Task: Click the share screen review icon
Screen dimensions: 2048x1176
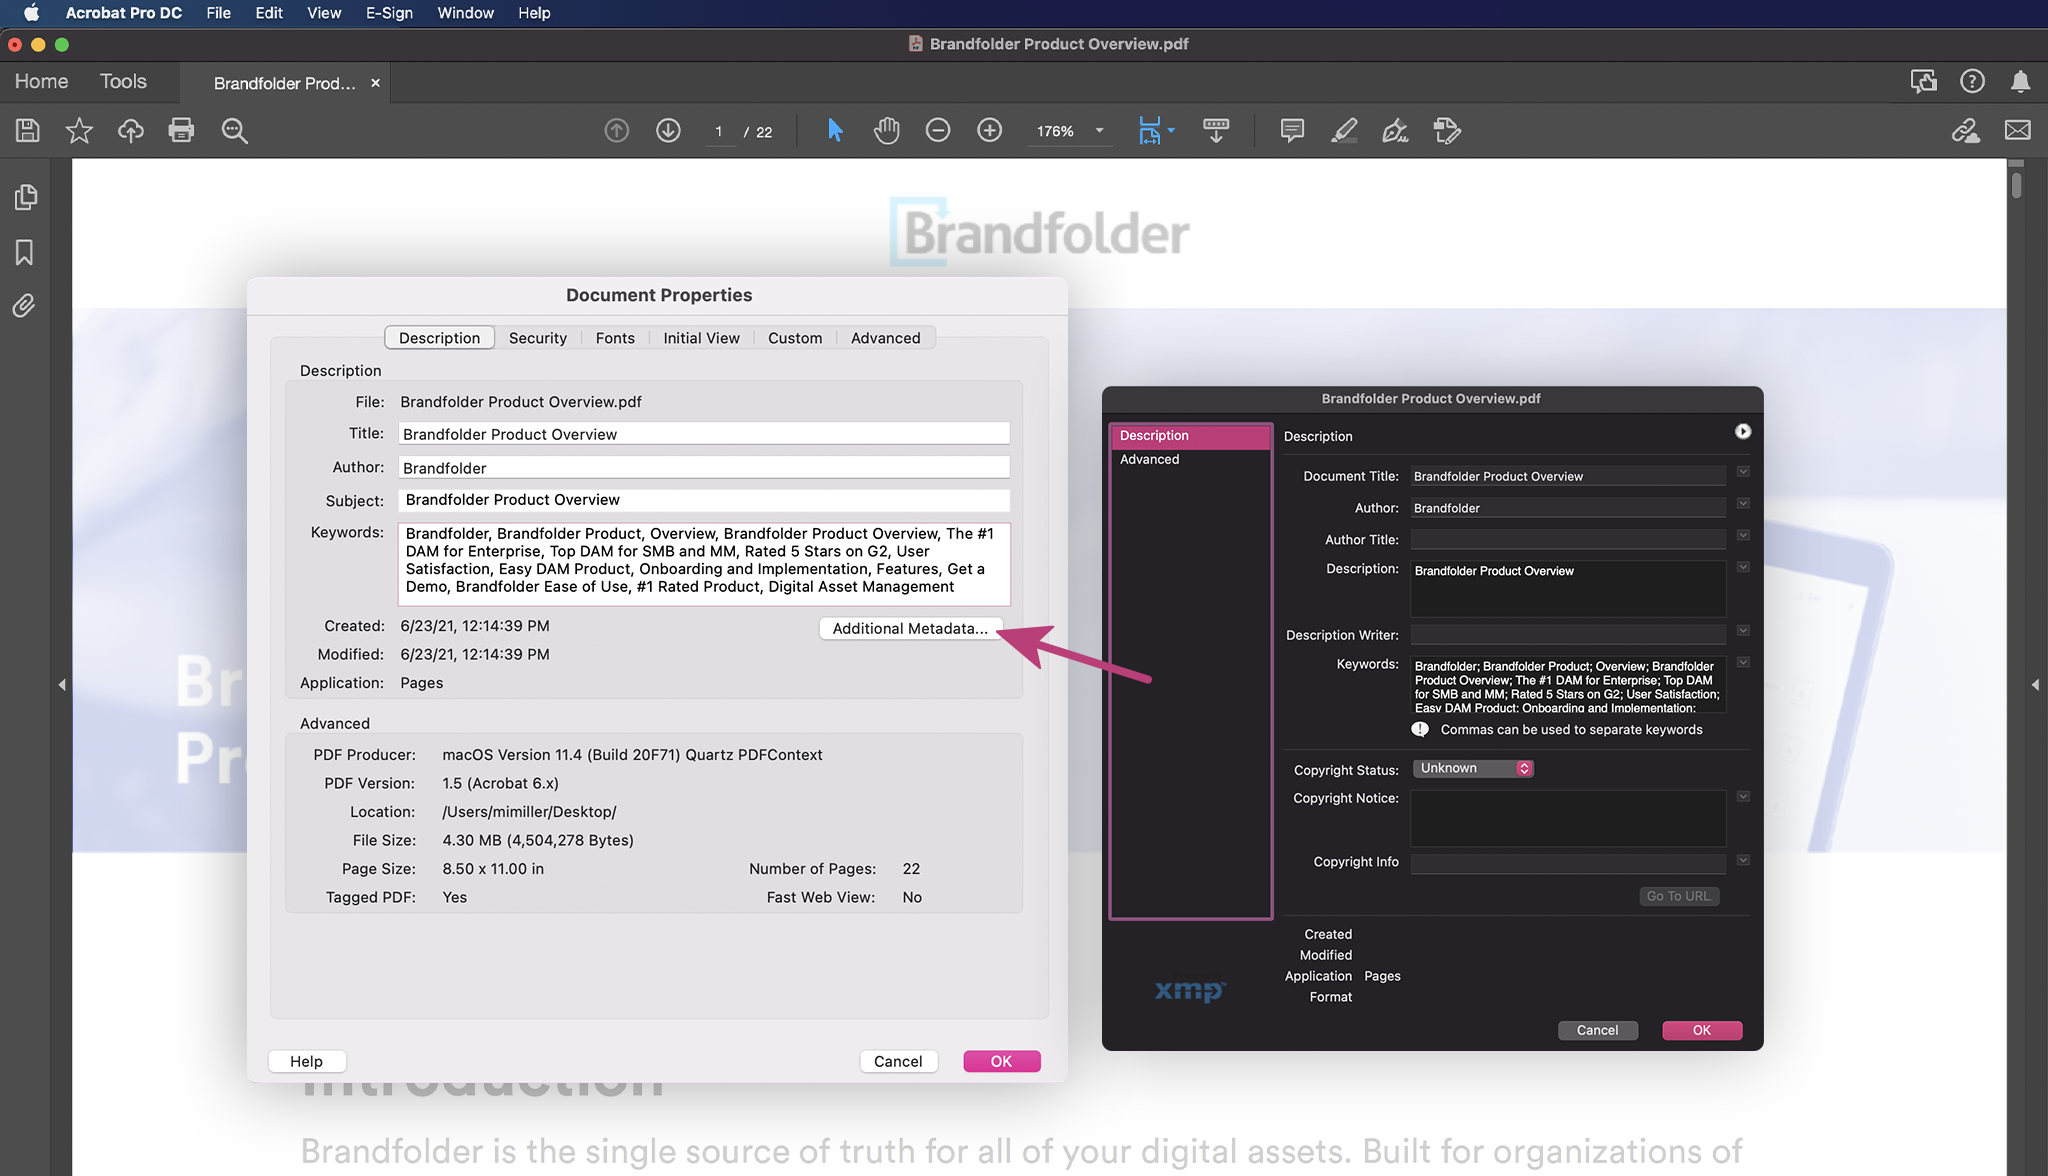Action: (1923, 81)
